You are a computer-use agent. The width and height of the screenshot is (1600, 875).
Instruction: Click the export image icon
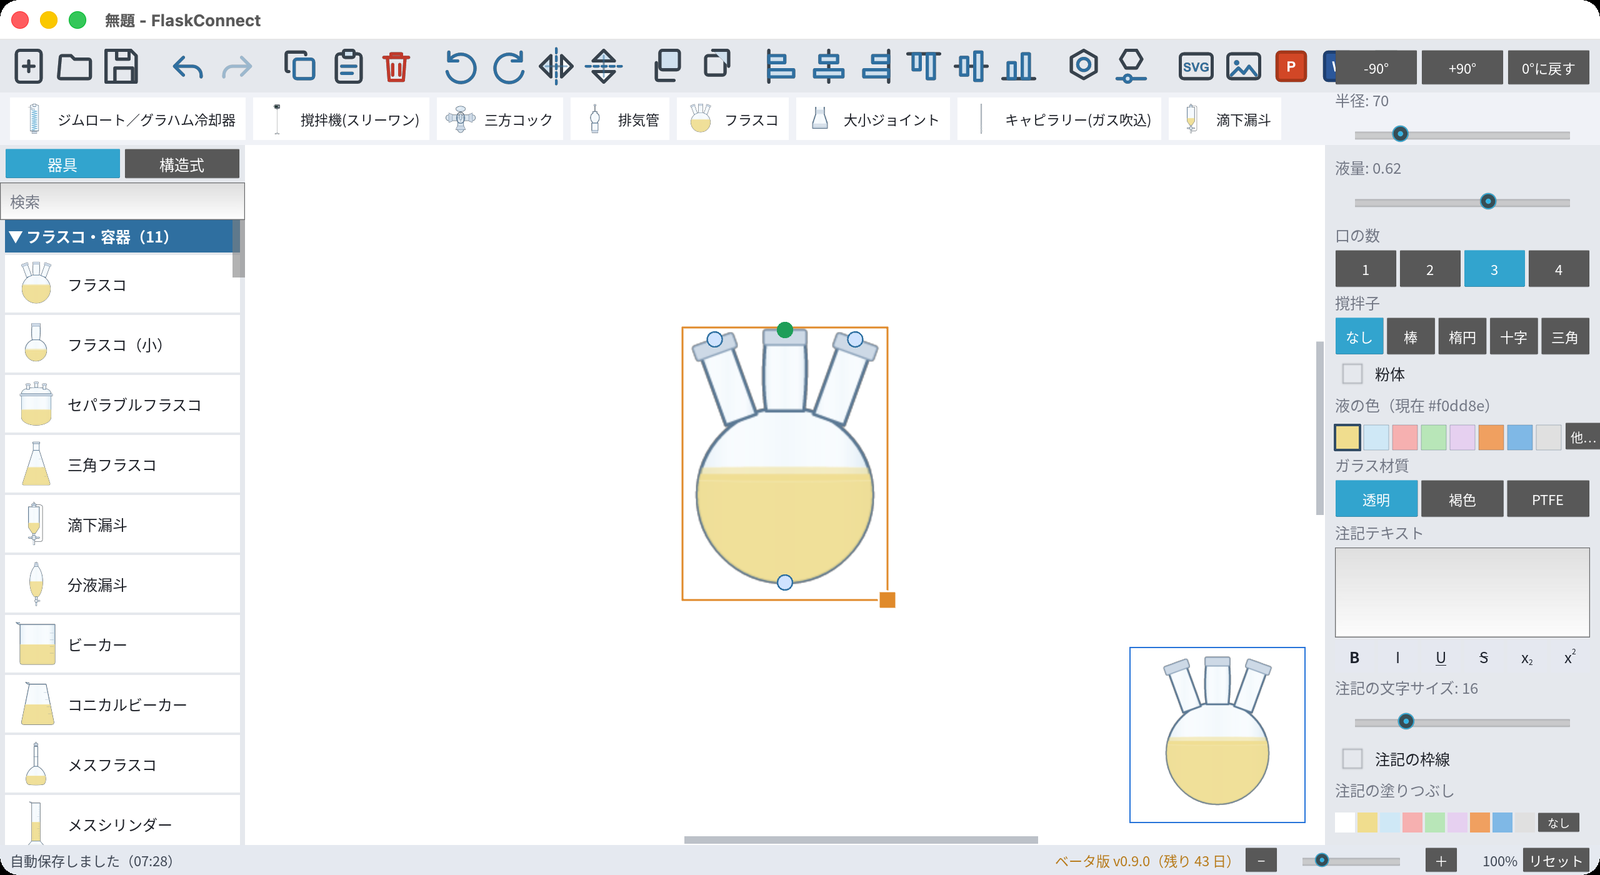click(1243, 67)
